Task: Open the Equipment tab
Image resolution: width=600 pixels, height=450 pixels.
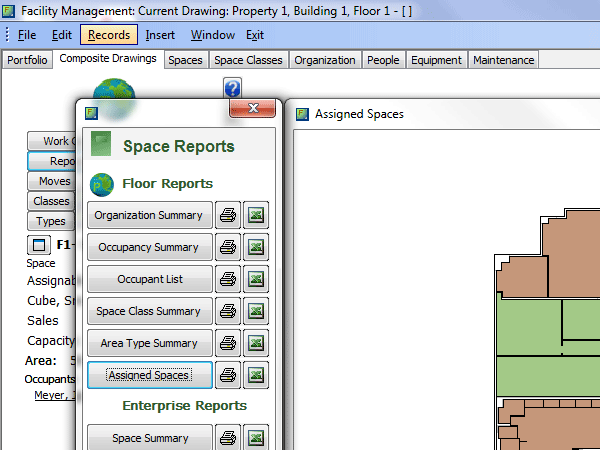Action: tap(436, 60)
